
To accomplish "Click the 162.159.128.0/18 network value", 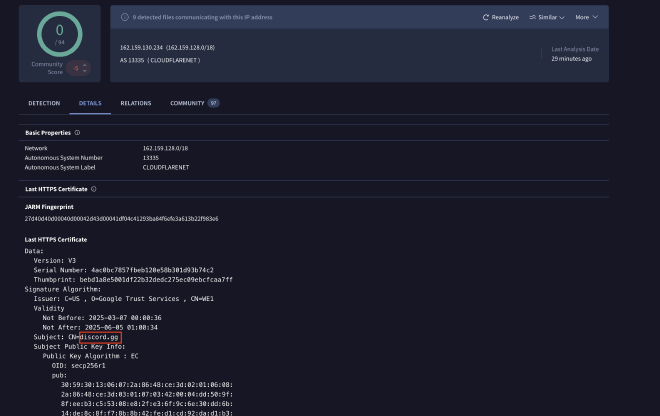I will pos(166,148).
